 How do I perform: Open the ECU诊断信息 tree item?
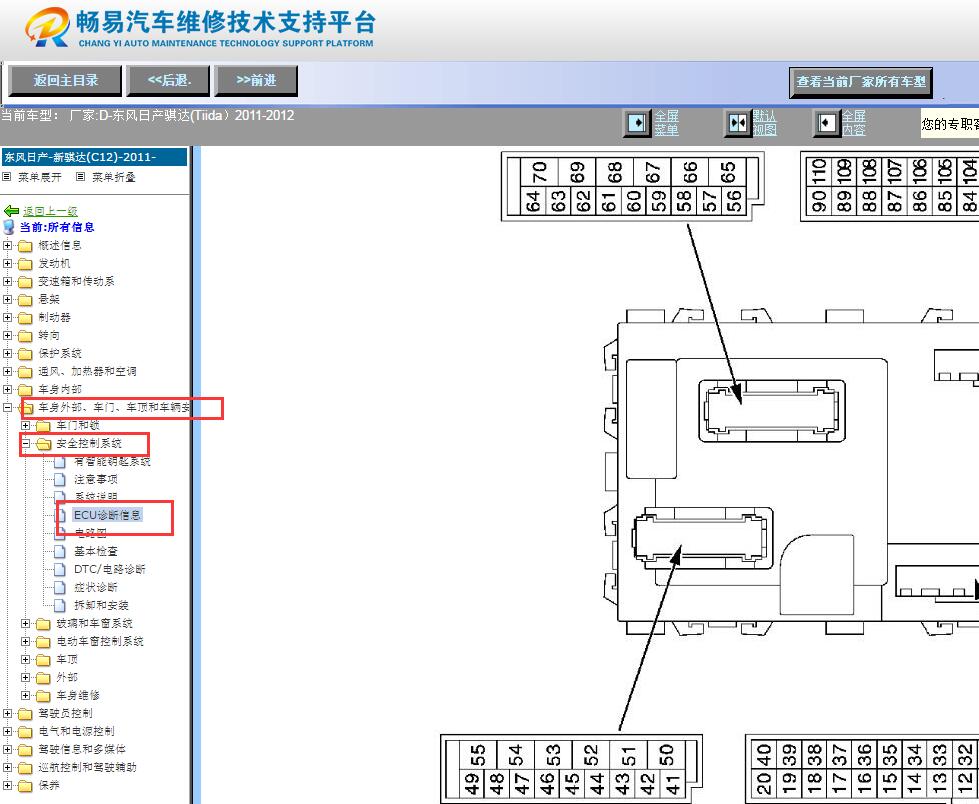[x=107, y=515]
